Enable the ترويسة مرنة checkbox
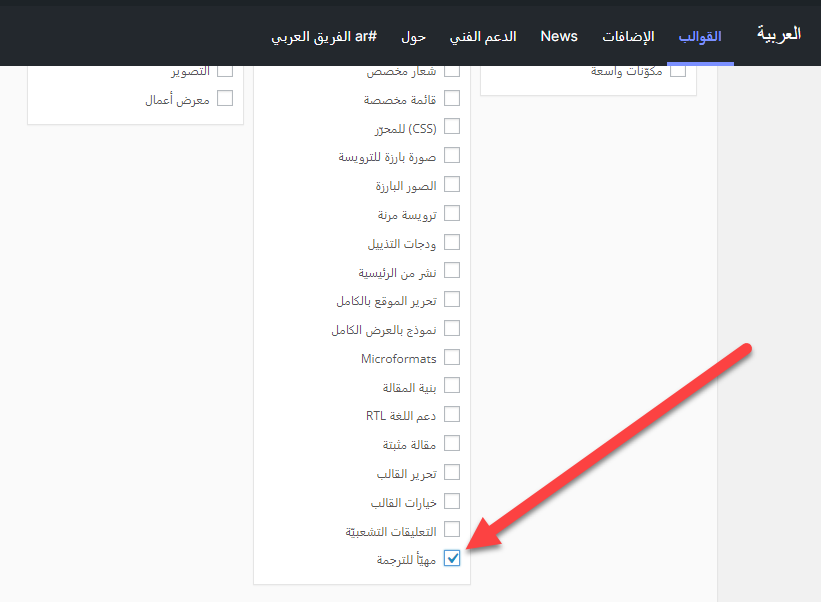Image resolution: width=821 pixels, height=602 pixels. 452,213
